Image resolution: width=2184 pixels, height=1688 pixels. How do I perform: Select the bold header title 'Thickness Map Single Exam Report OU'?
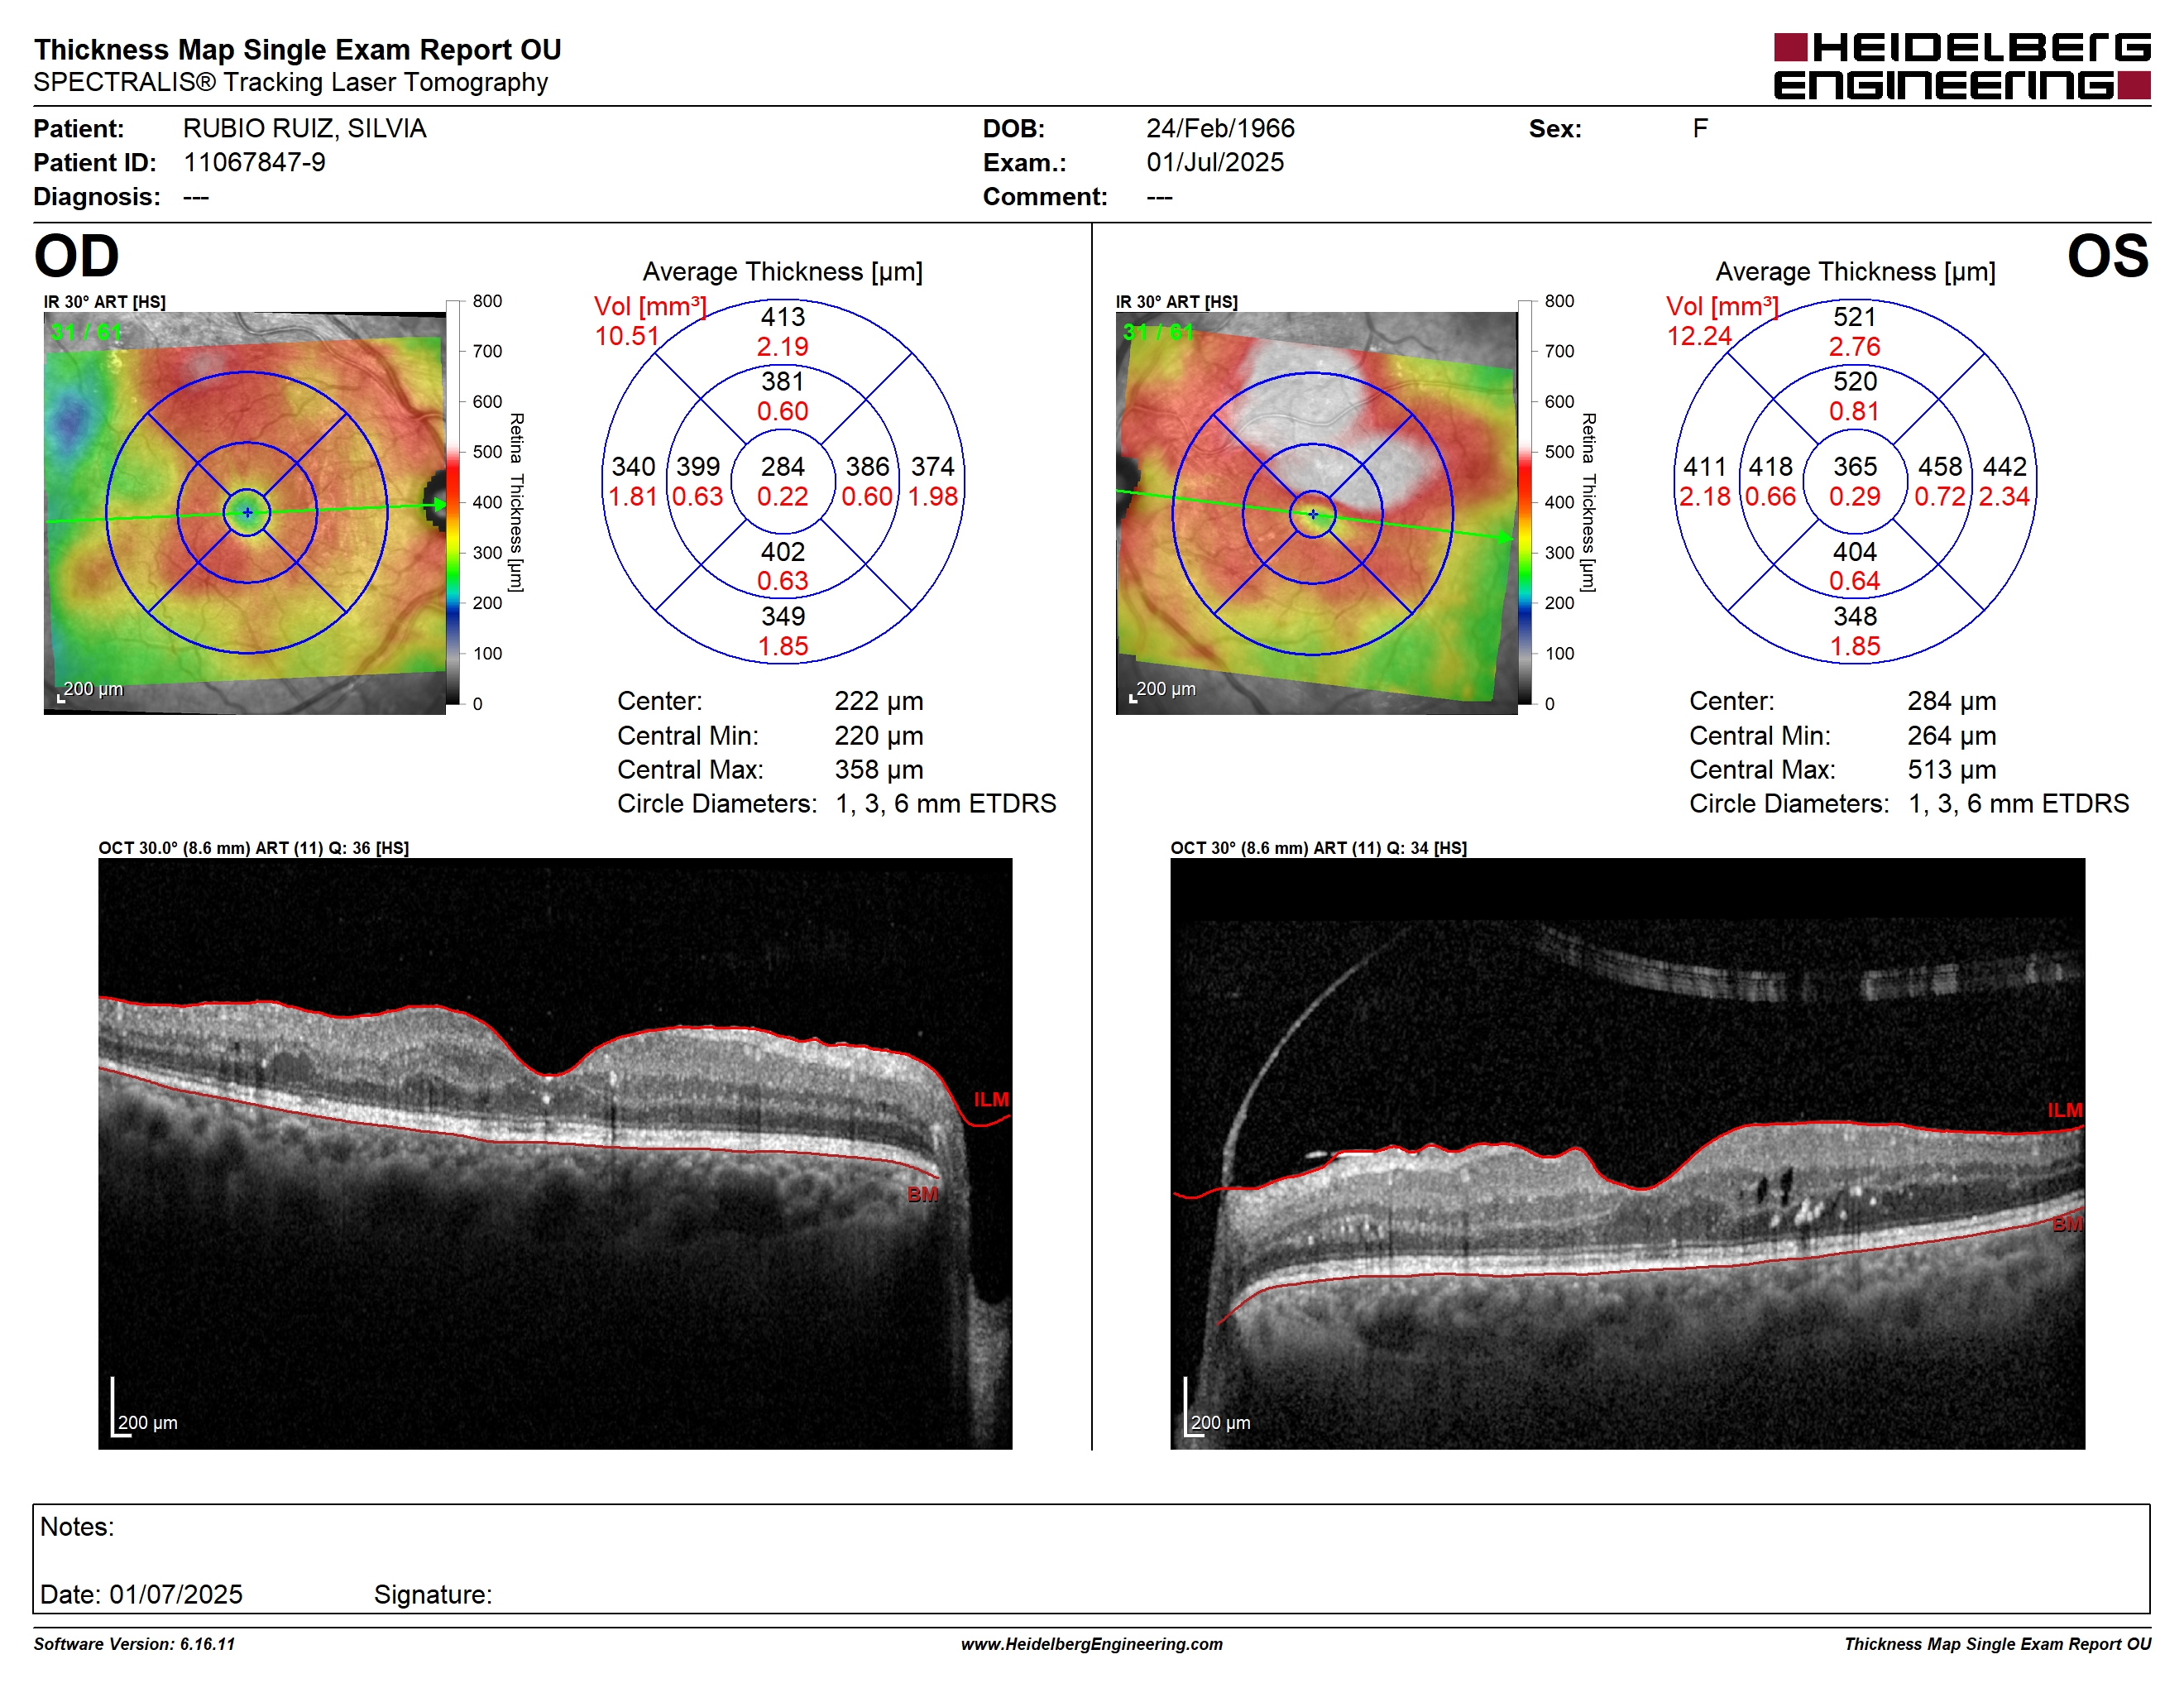click(297, 49)
